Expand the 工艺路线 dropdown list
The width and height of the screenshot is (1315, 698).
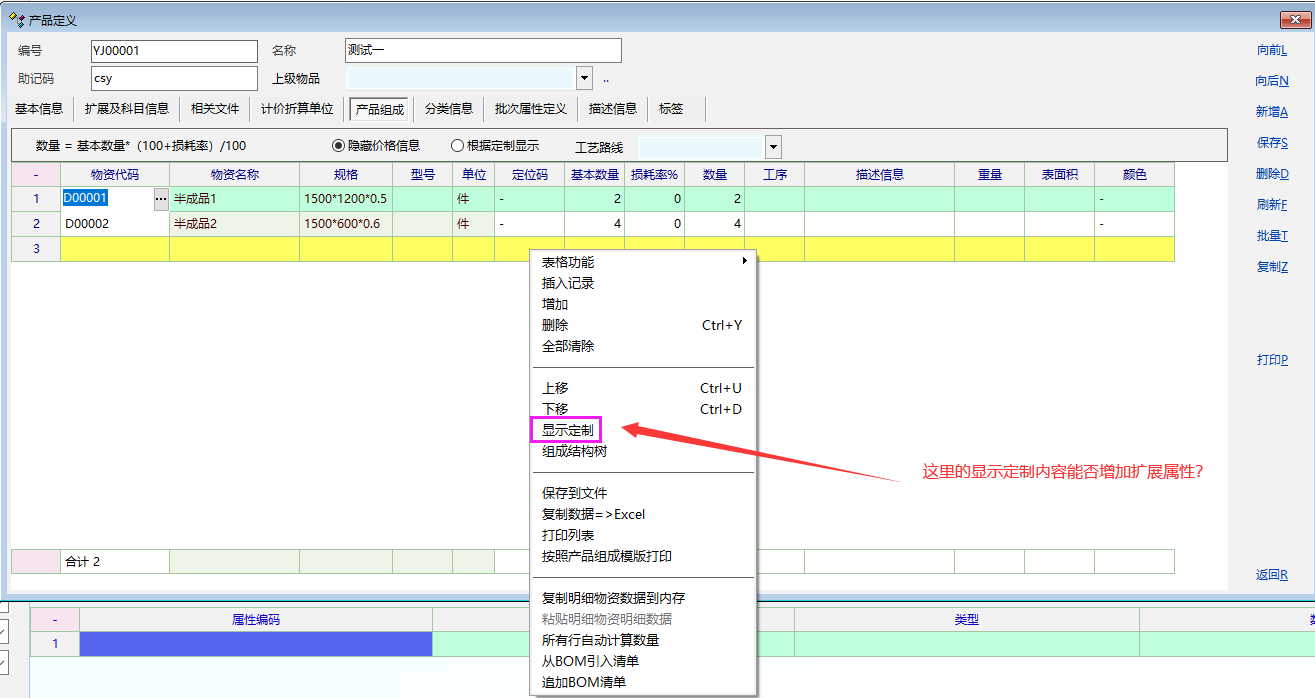tap(773, 147)
